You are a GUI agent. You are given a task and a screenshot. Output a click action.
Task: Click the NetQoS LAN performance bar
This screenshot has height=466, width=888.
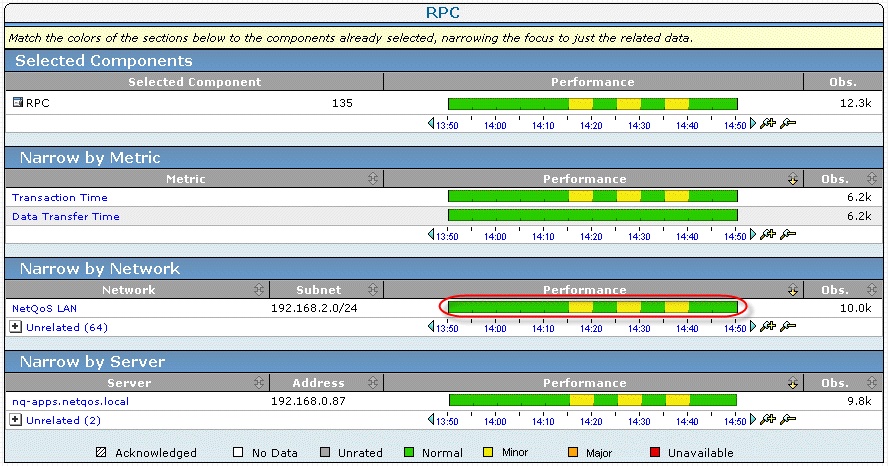pyautogui.click(x=593, y=307)
